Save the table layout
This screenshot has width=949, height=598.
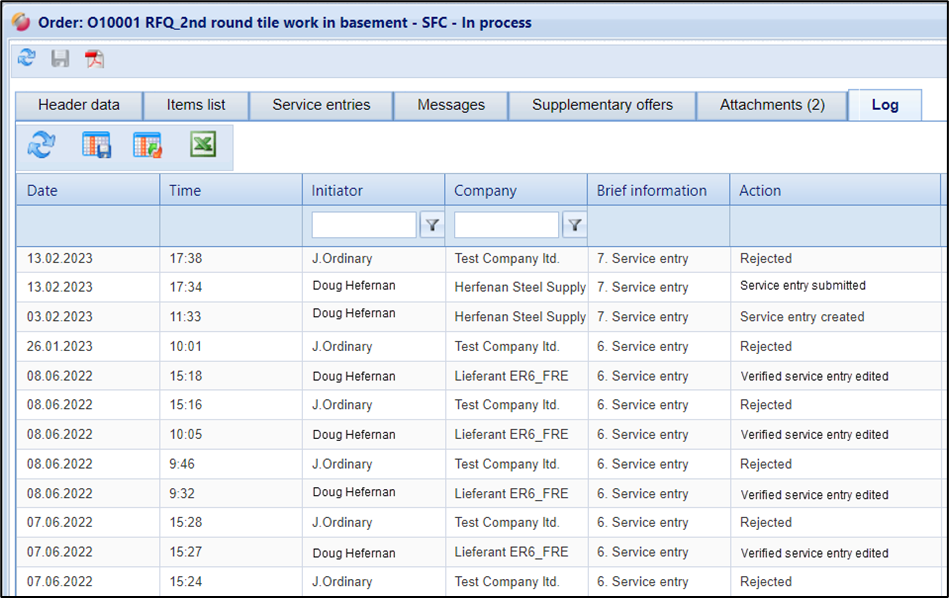96,146
